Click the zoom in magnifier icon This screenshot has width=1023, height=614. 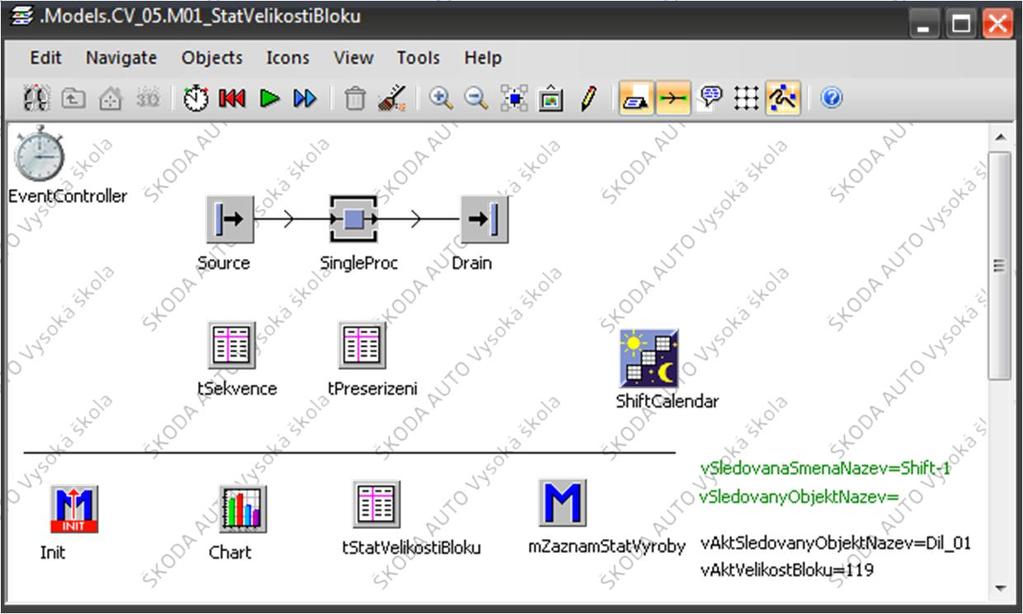tap(441, 99)
